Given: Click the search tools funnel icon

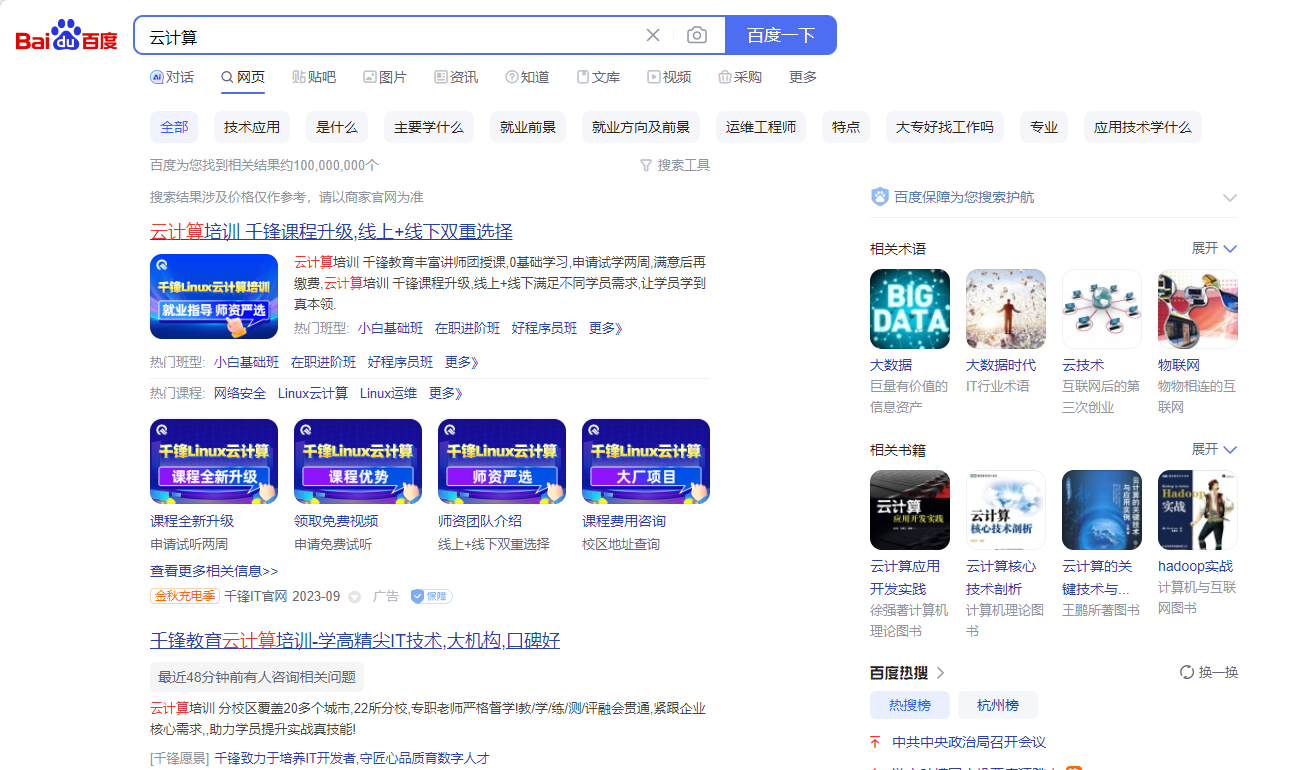Looking at the screenshot, I should point(646,165).
